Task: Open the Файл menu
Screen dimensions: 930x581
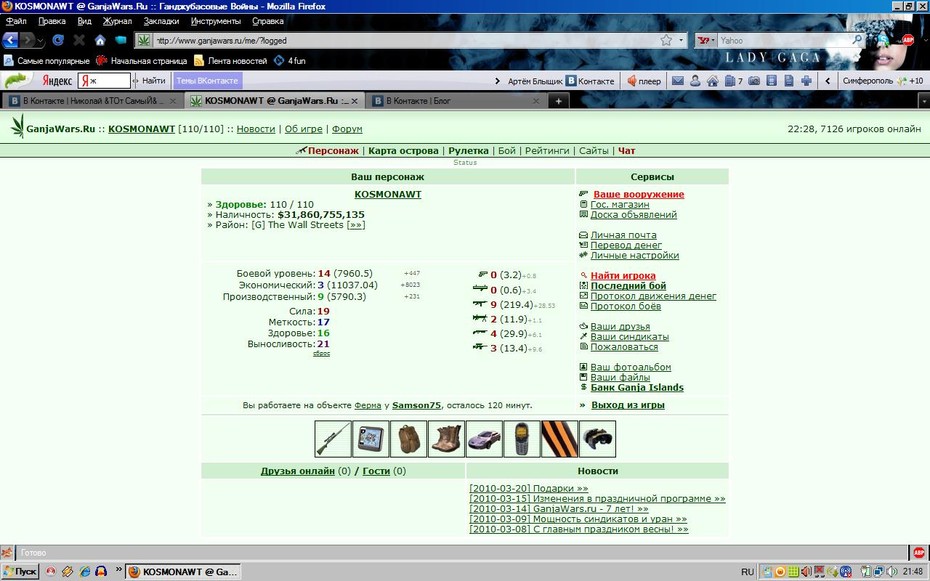Action: pyautogui.click(x=16, y=21)
